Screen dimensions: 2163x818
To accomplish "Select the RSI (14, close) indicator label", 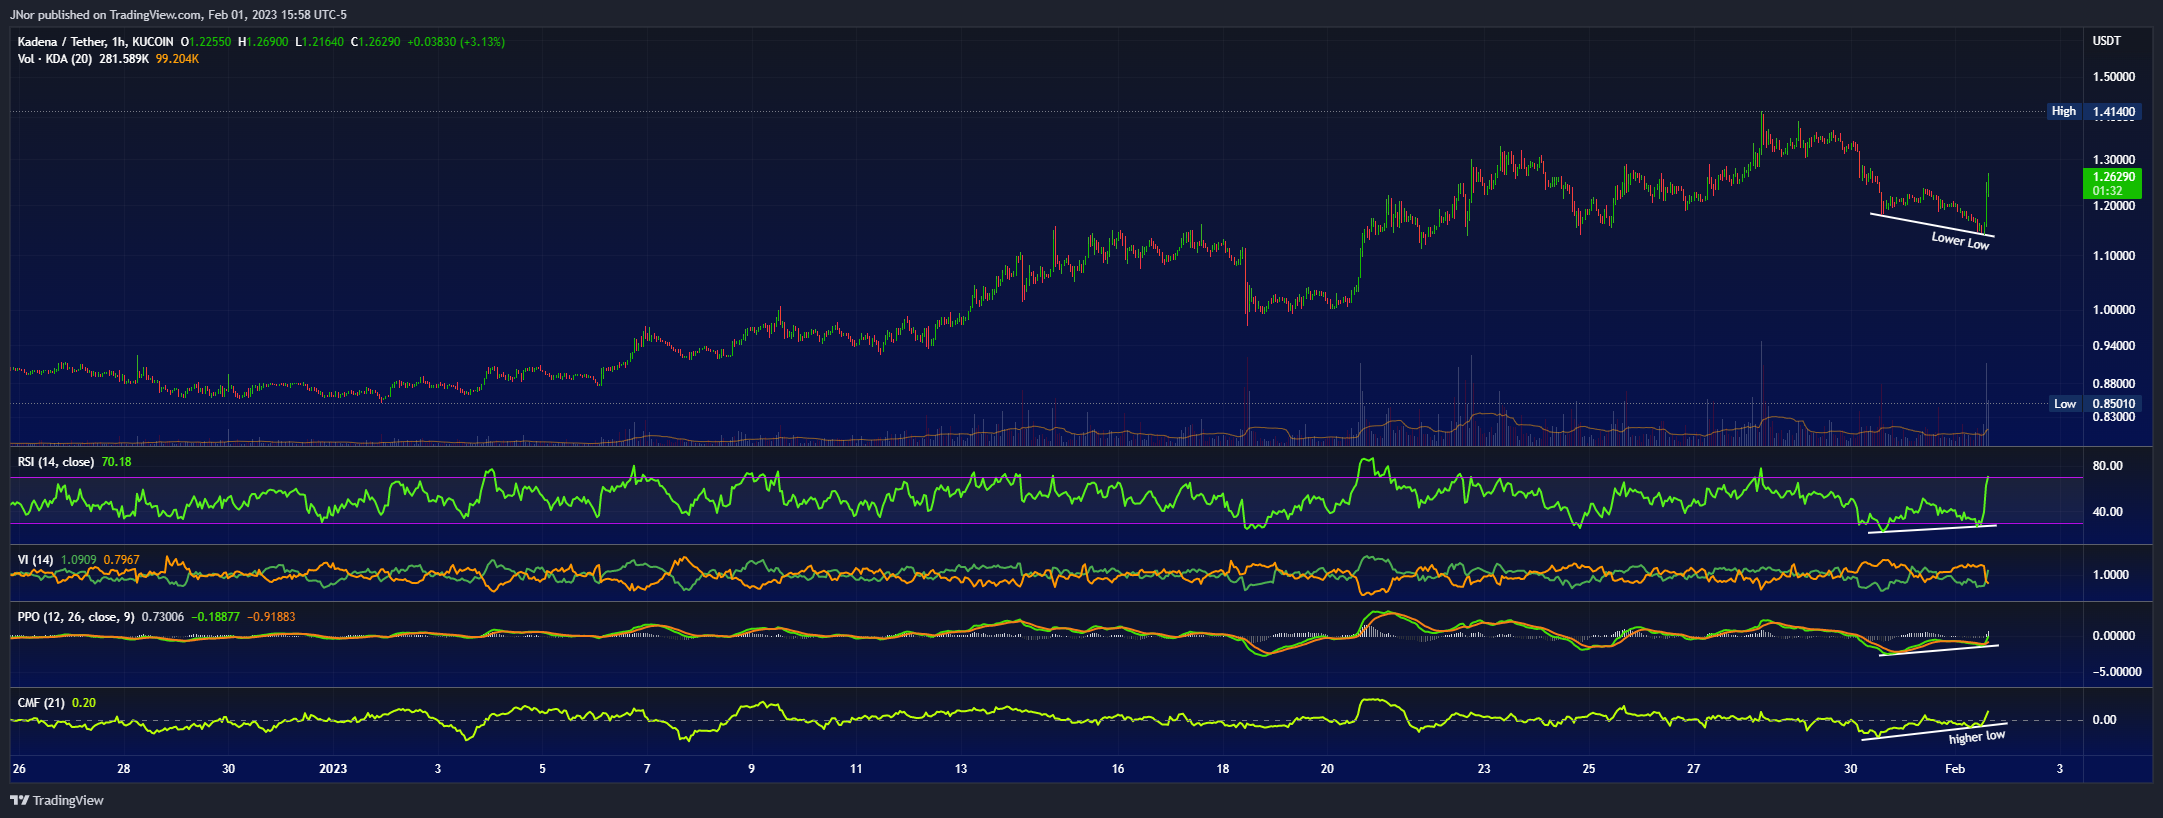I will point(56,462).
